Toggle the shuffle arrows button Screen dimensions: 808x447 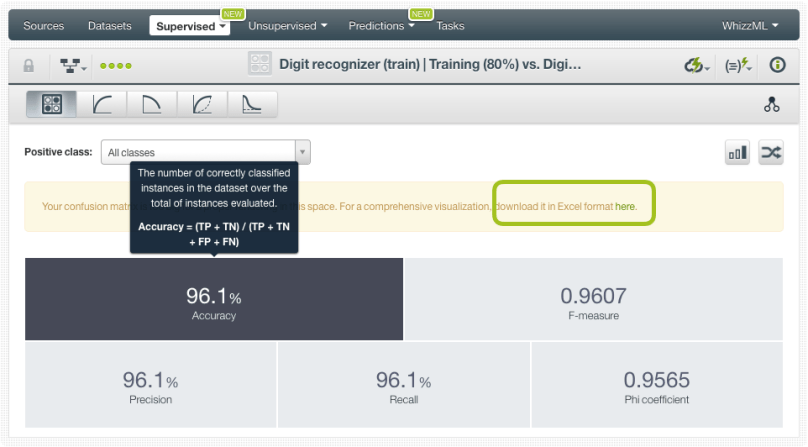click(x=771, y=153)
